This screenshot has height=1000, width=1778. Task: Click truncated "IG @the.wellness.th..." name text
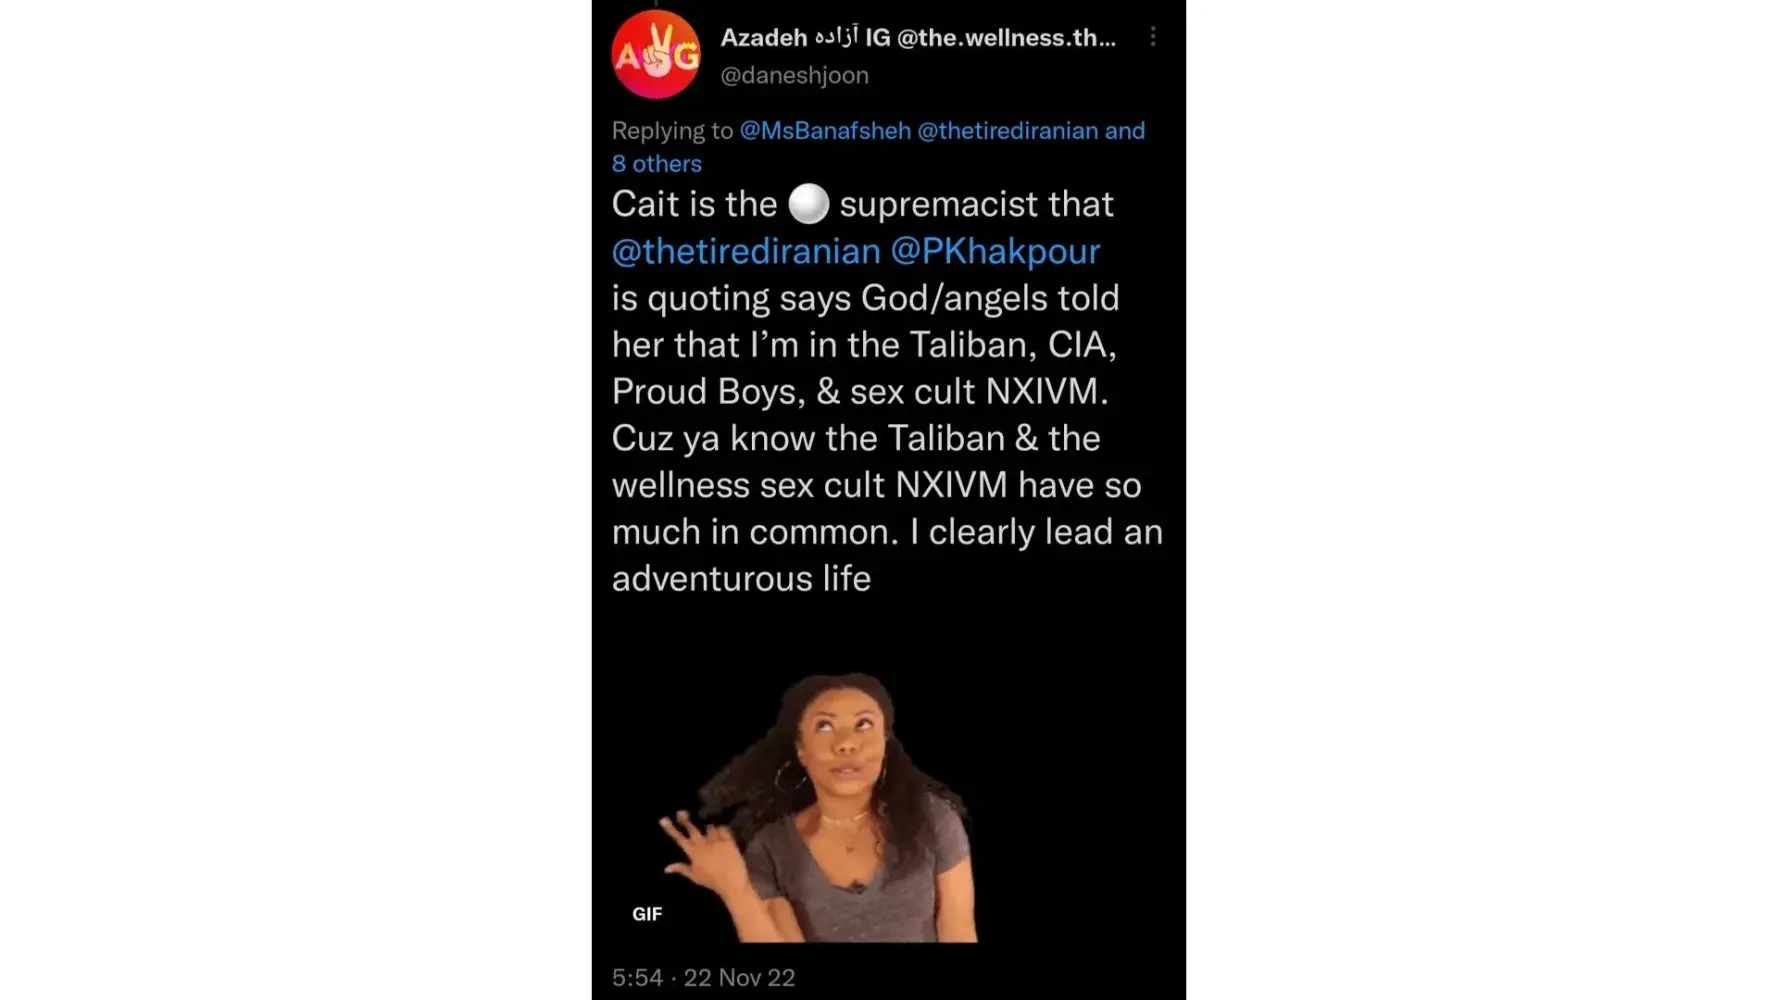[x=990, y=38]
